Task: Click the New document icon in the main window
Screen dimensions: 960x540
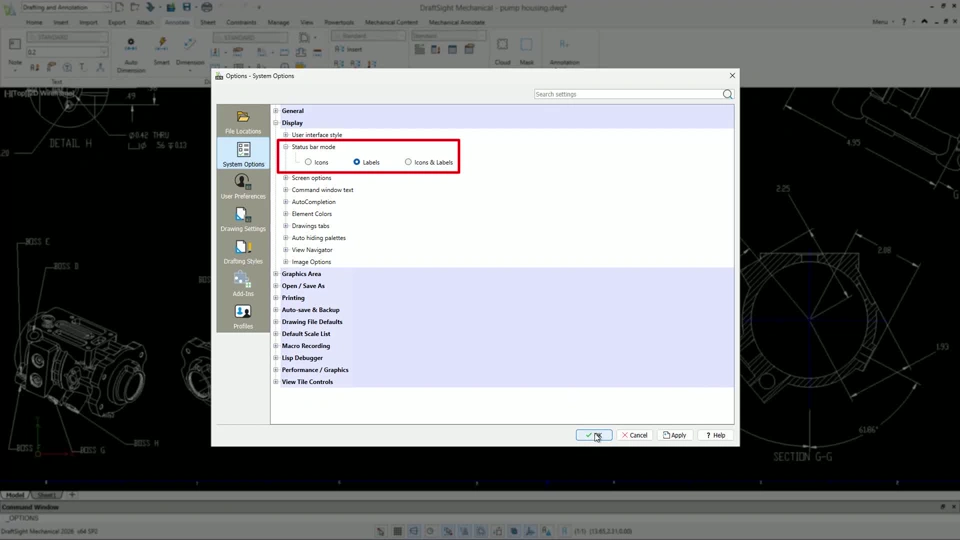Action: click(x=119, y=7)
